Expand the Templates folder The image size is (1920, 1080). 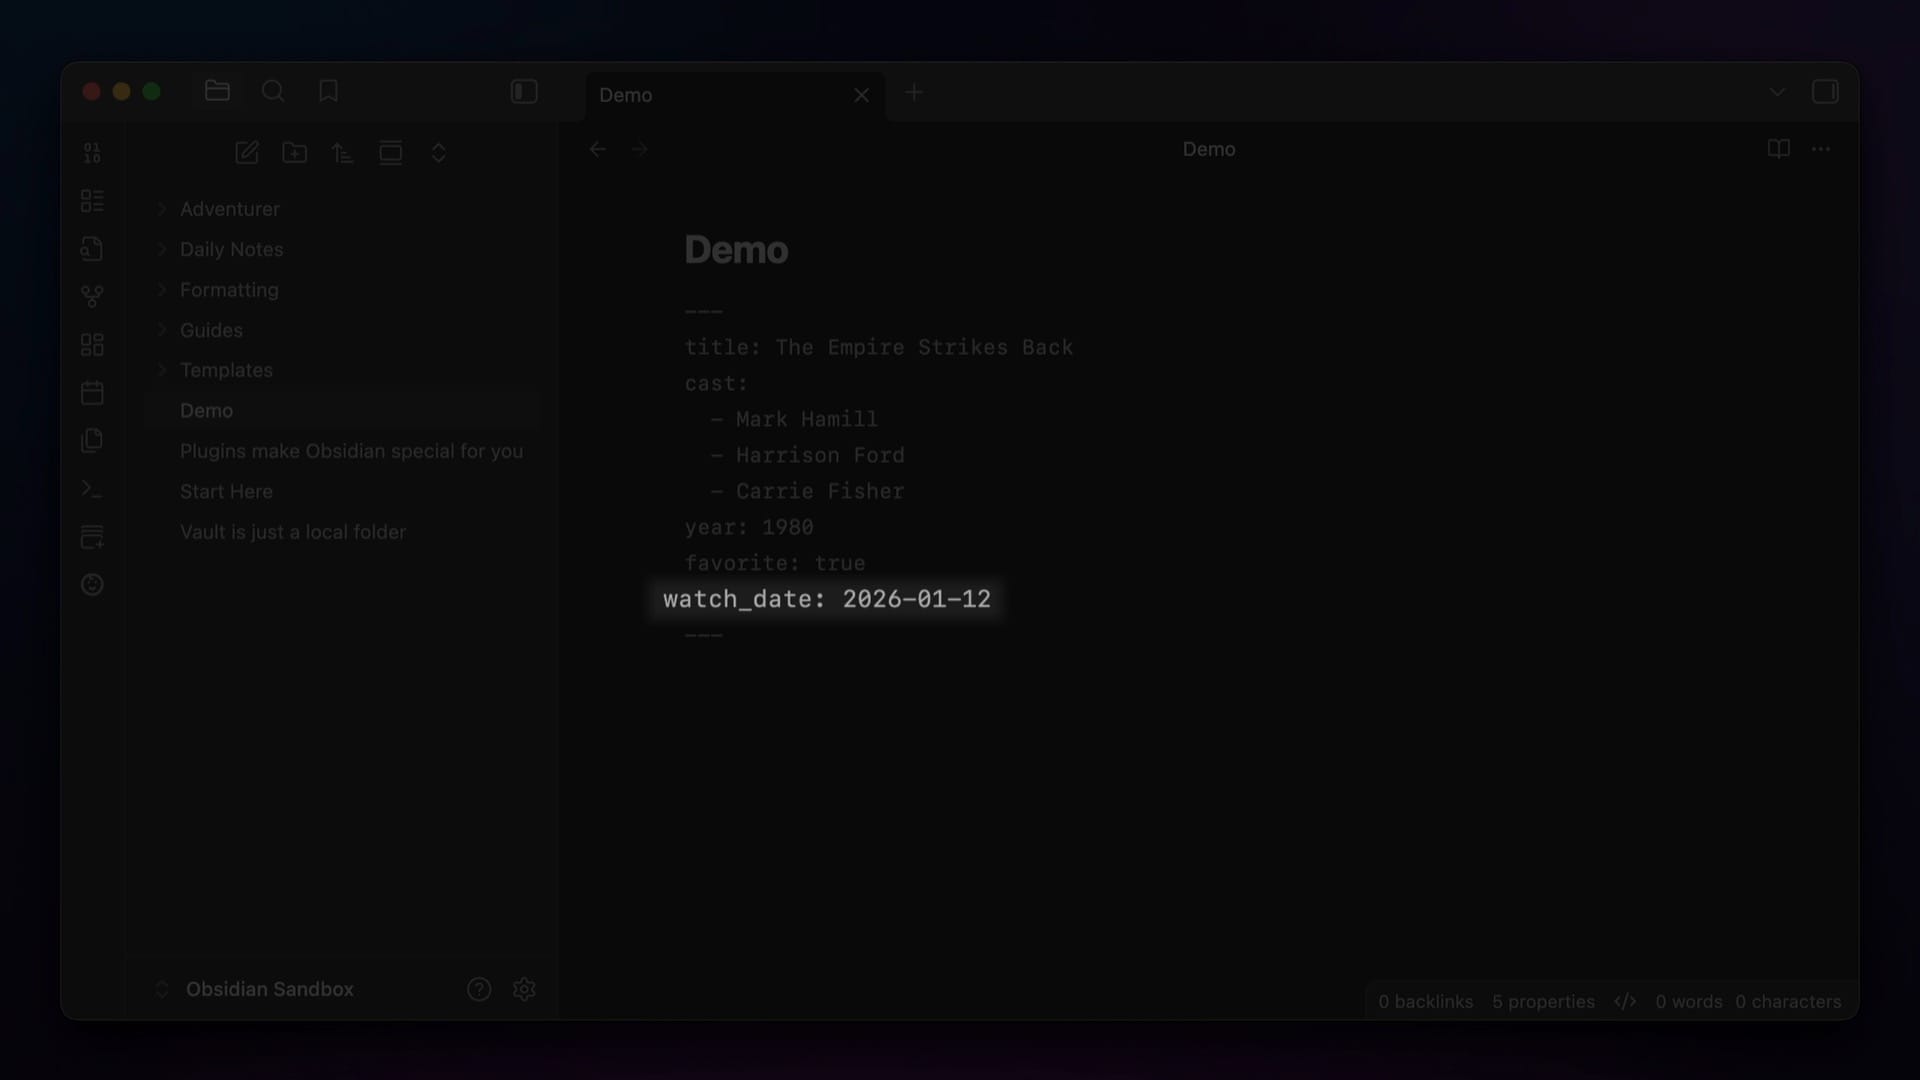click(x=226, y=370)
